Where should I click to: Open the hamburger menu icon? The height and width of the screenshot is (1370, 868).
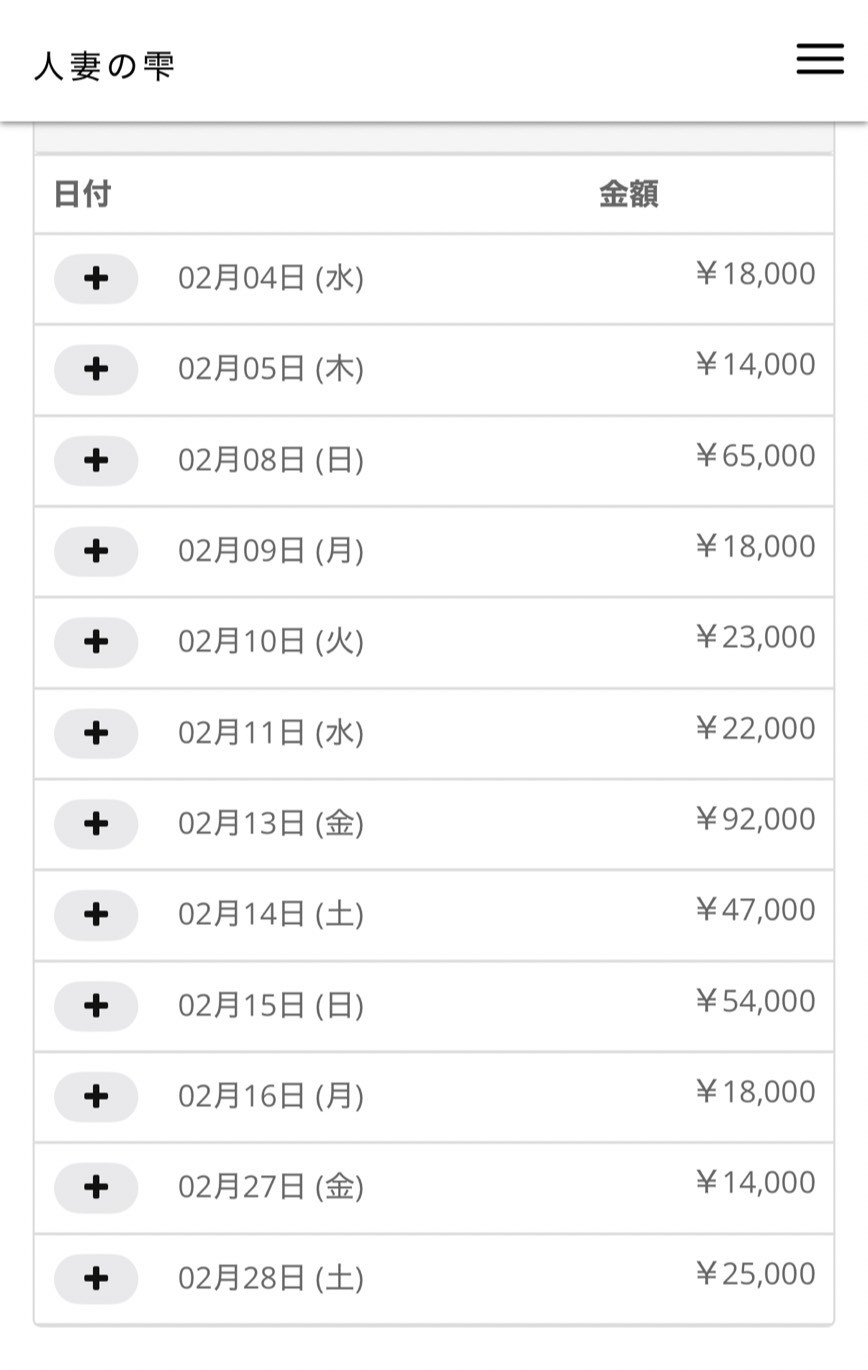(x=819, y=59)
